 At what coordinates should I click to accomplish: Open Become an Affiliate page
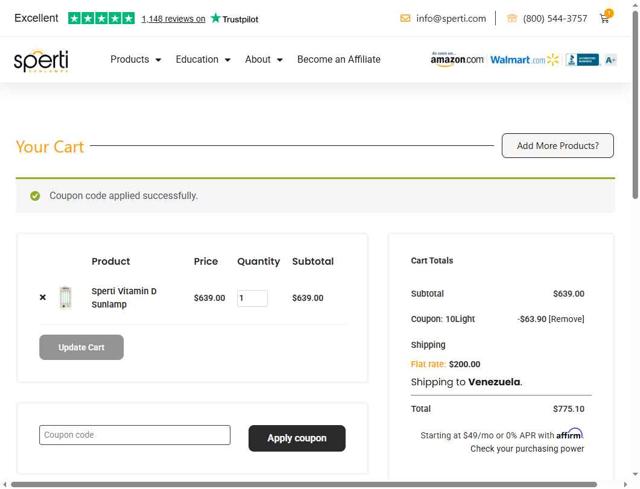(339, 60)
